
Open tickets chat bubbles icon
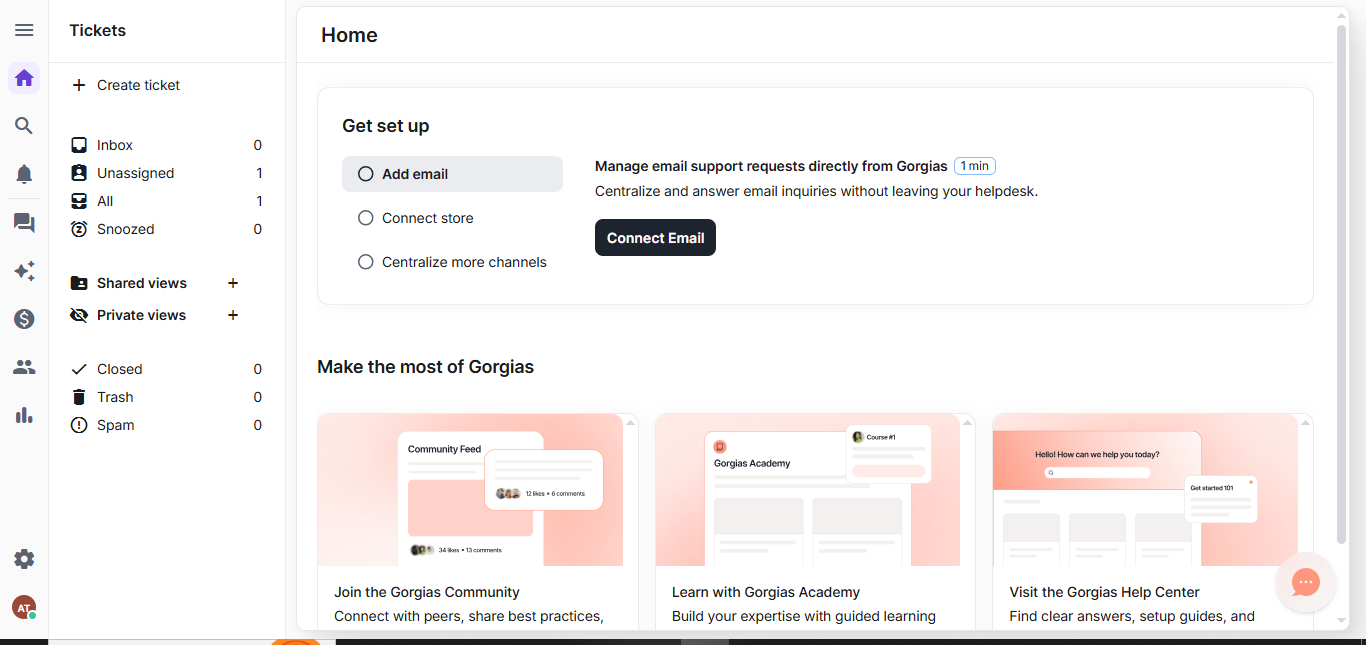tap(24, 223)
